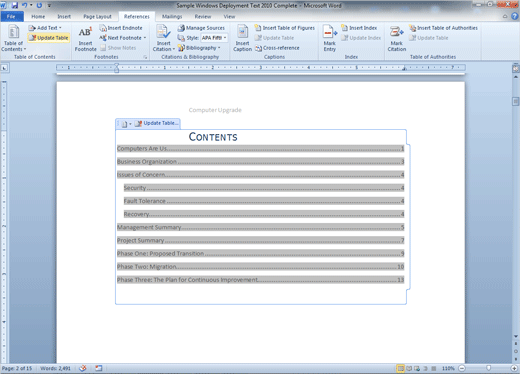Click the zoom slider handle
This screenshot has height=374, width=520.
click(x=489, y=368)
